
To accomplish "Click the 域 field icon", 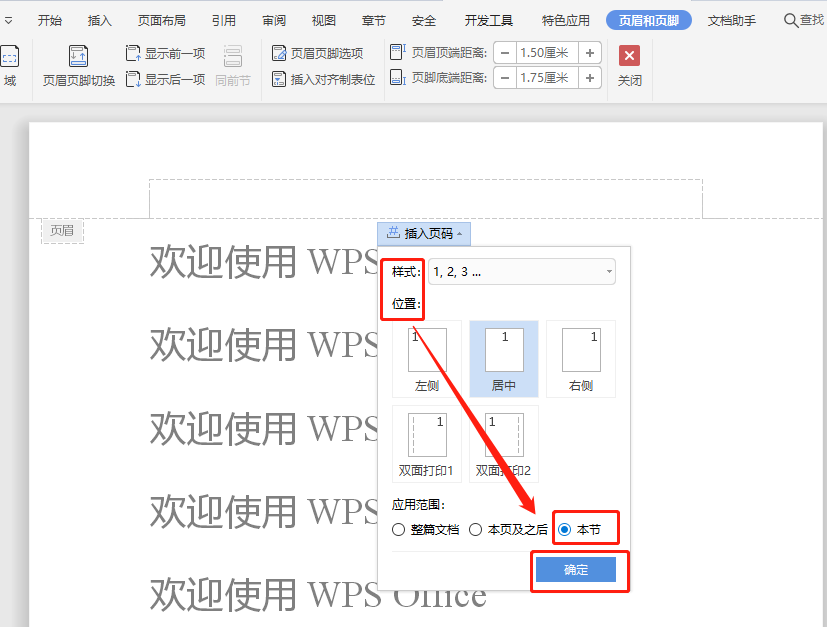I will tap(9, 56).
